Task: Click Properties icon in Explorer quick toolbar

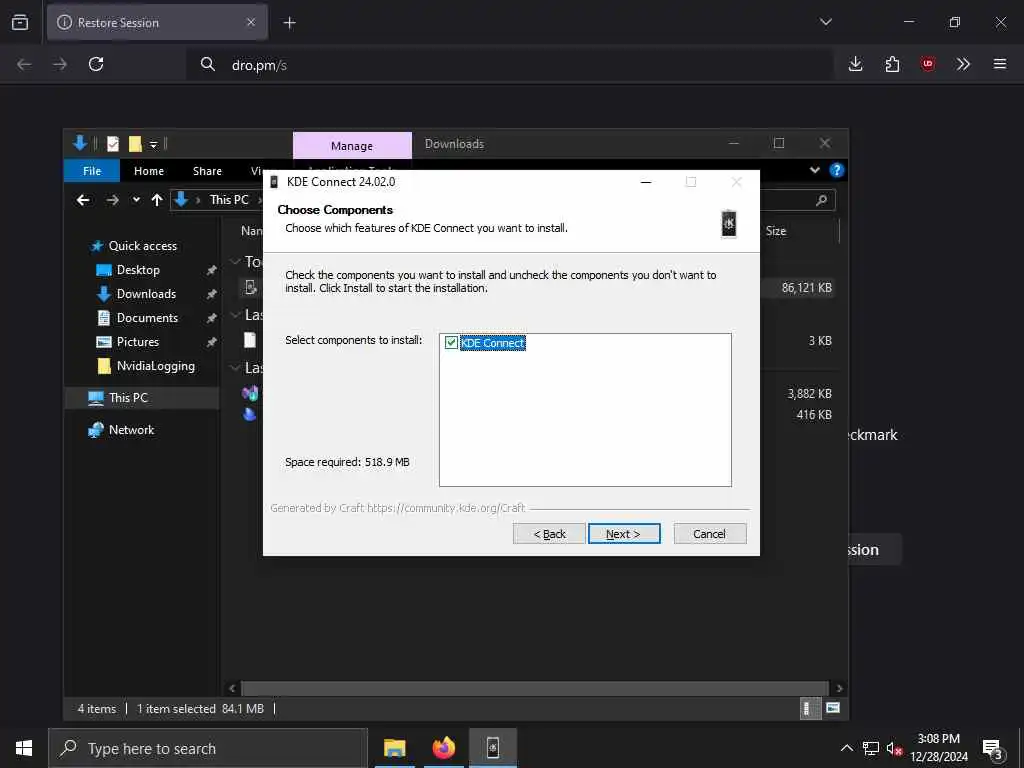Action: tap(113, 144)
